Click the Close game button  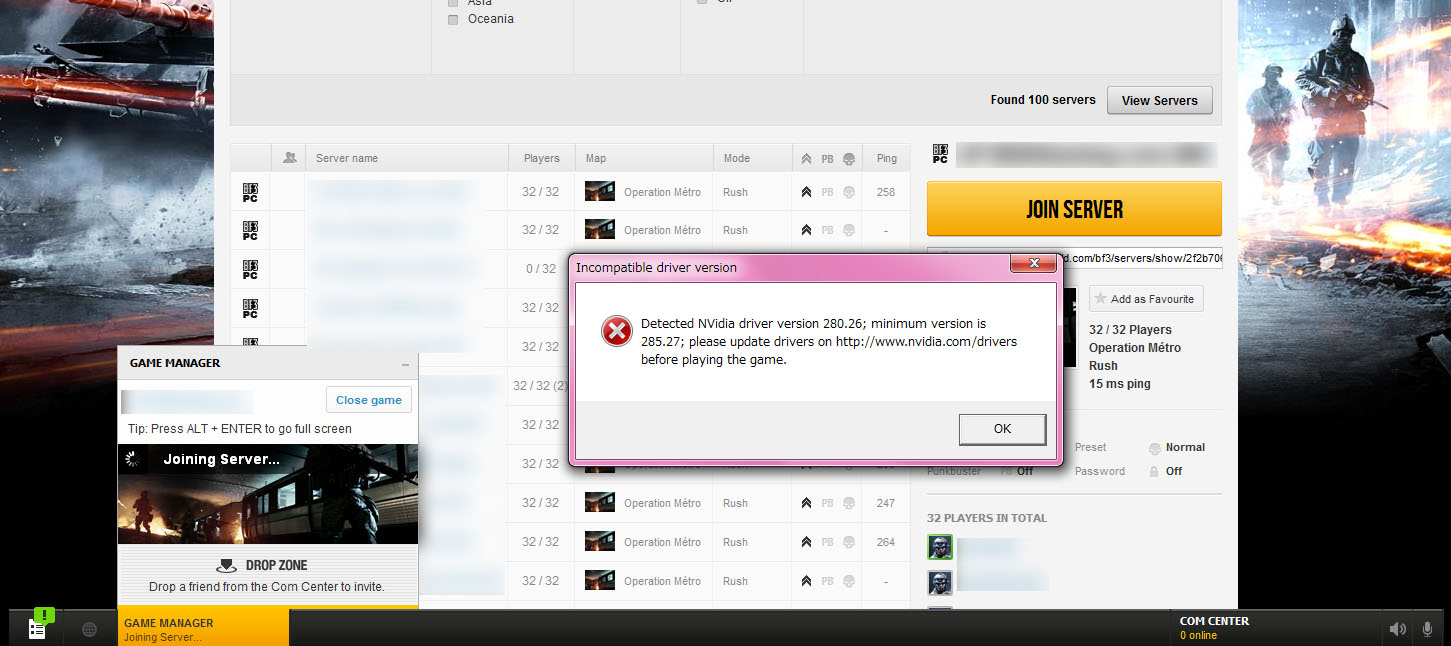(x=368, y=400)
